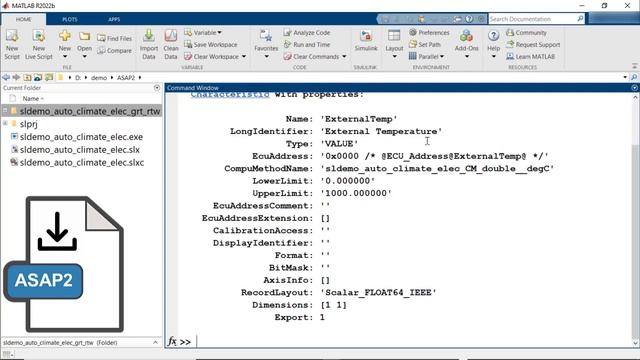This screenshot has height=360, width=640.
Task: Click Command Window scrollbar up arrow
Action: (635, 97)
